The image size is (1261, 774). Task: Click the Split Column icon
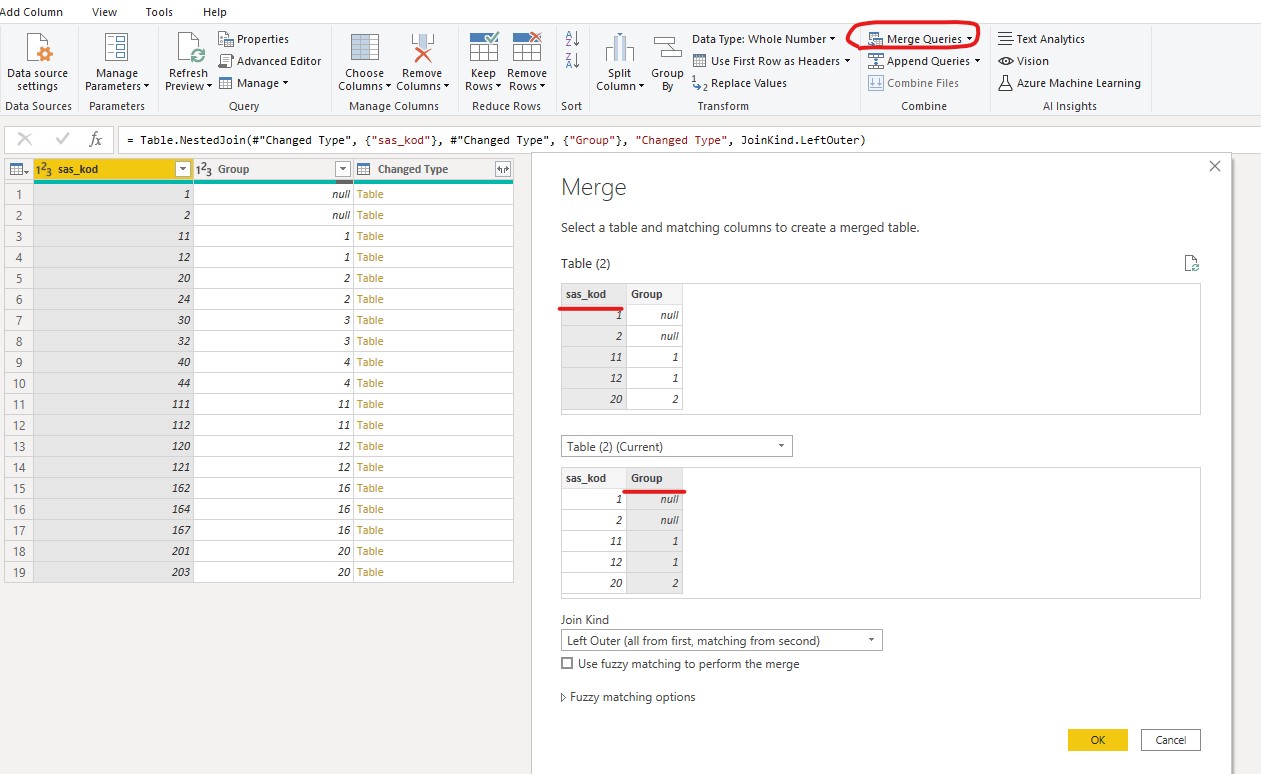(x=619, y=48)
